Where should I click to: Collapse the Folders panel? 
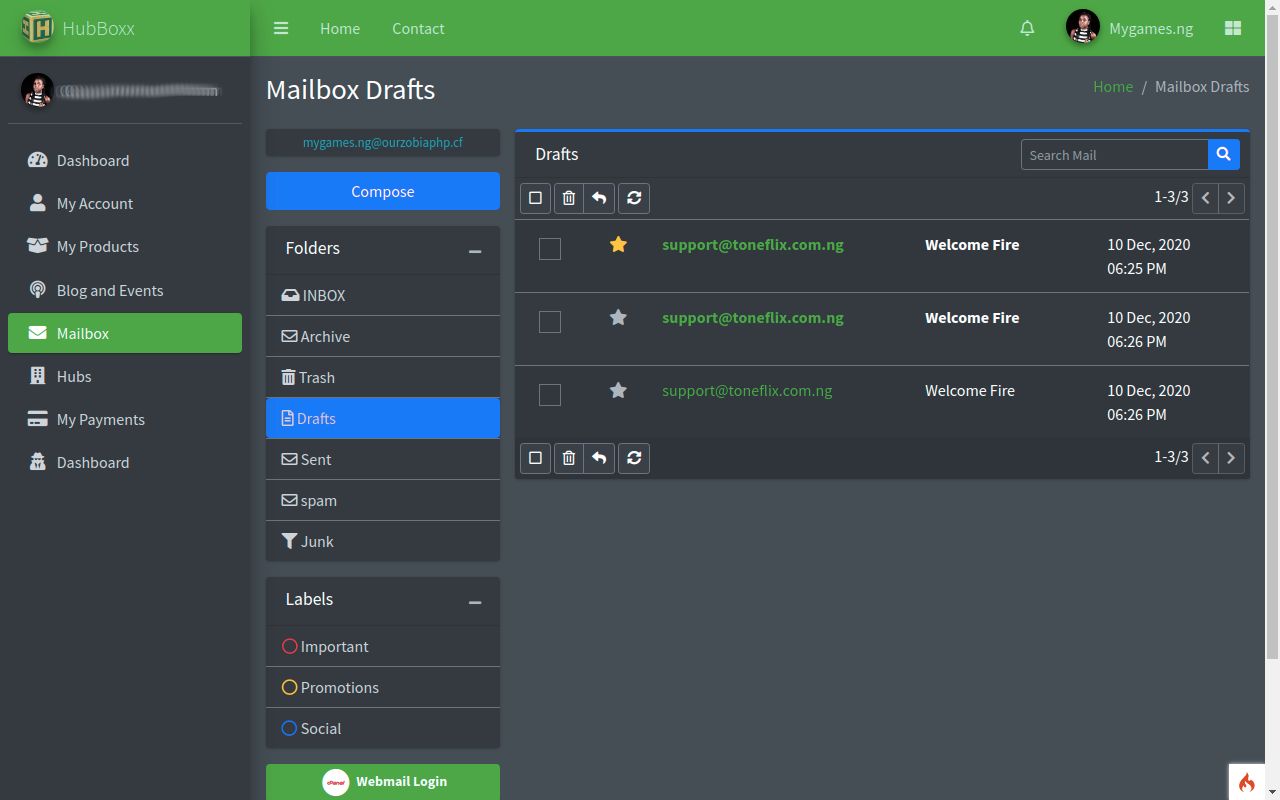tap(475, 250)
